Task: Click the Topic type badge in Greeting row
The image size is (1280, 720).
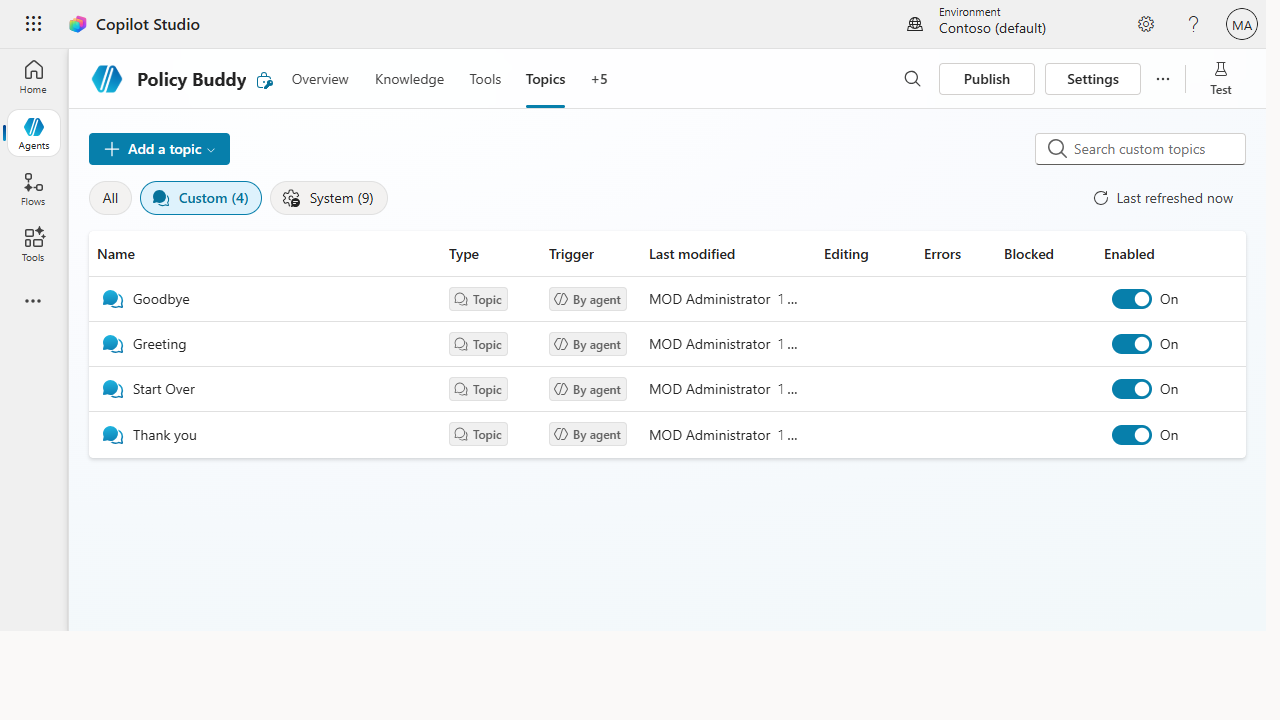Action: click(x=478, y=344)
